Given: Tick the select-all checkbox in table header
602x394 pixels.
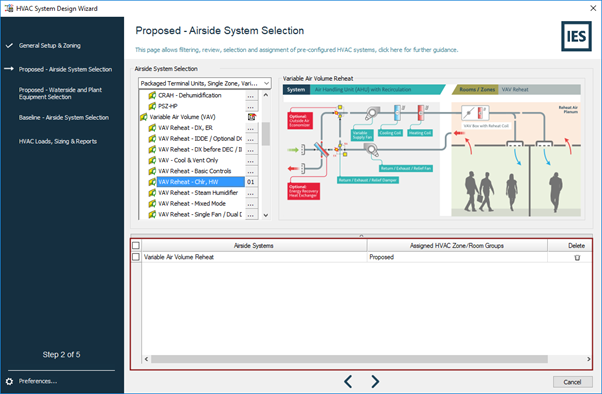Looking at the screenshot, I should [136, 245].
